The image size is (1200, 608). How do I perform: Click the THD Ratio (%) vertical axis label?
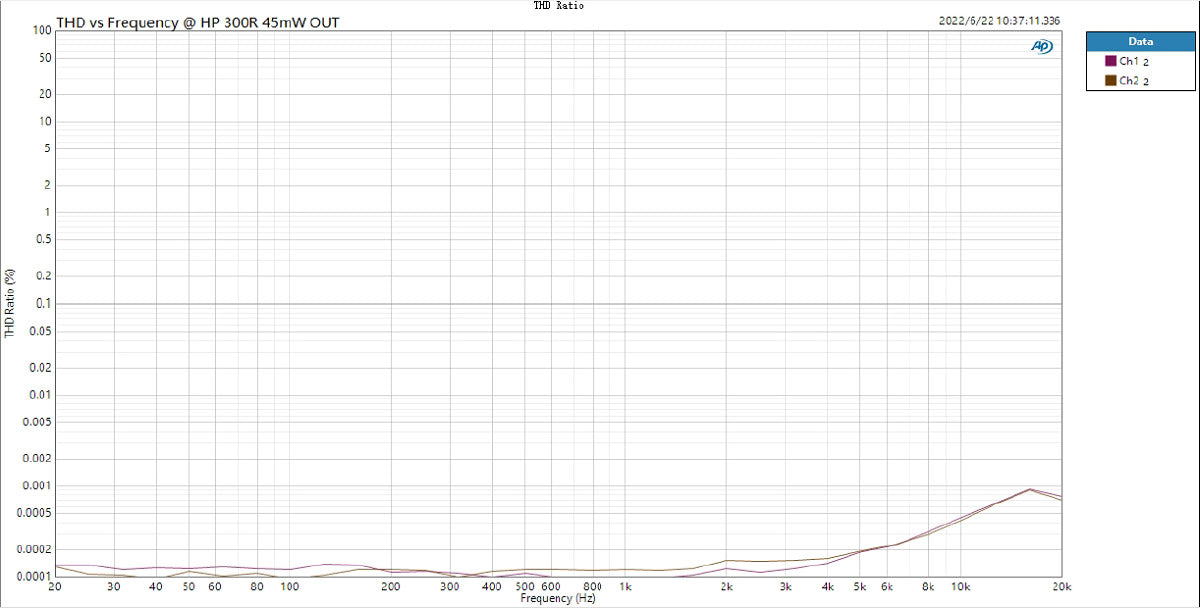tap(10, 303)
